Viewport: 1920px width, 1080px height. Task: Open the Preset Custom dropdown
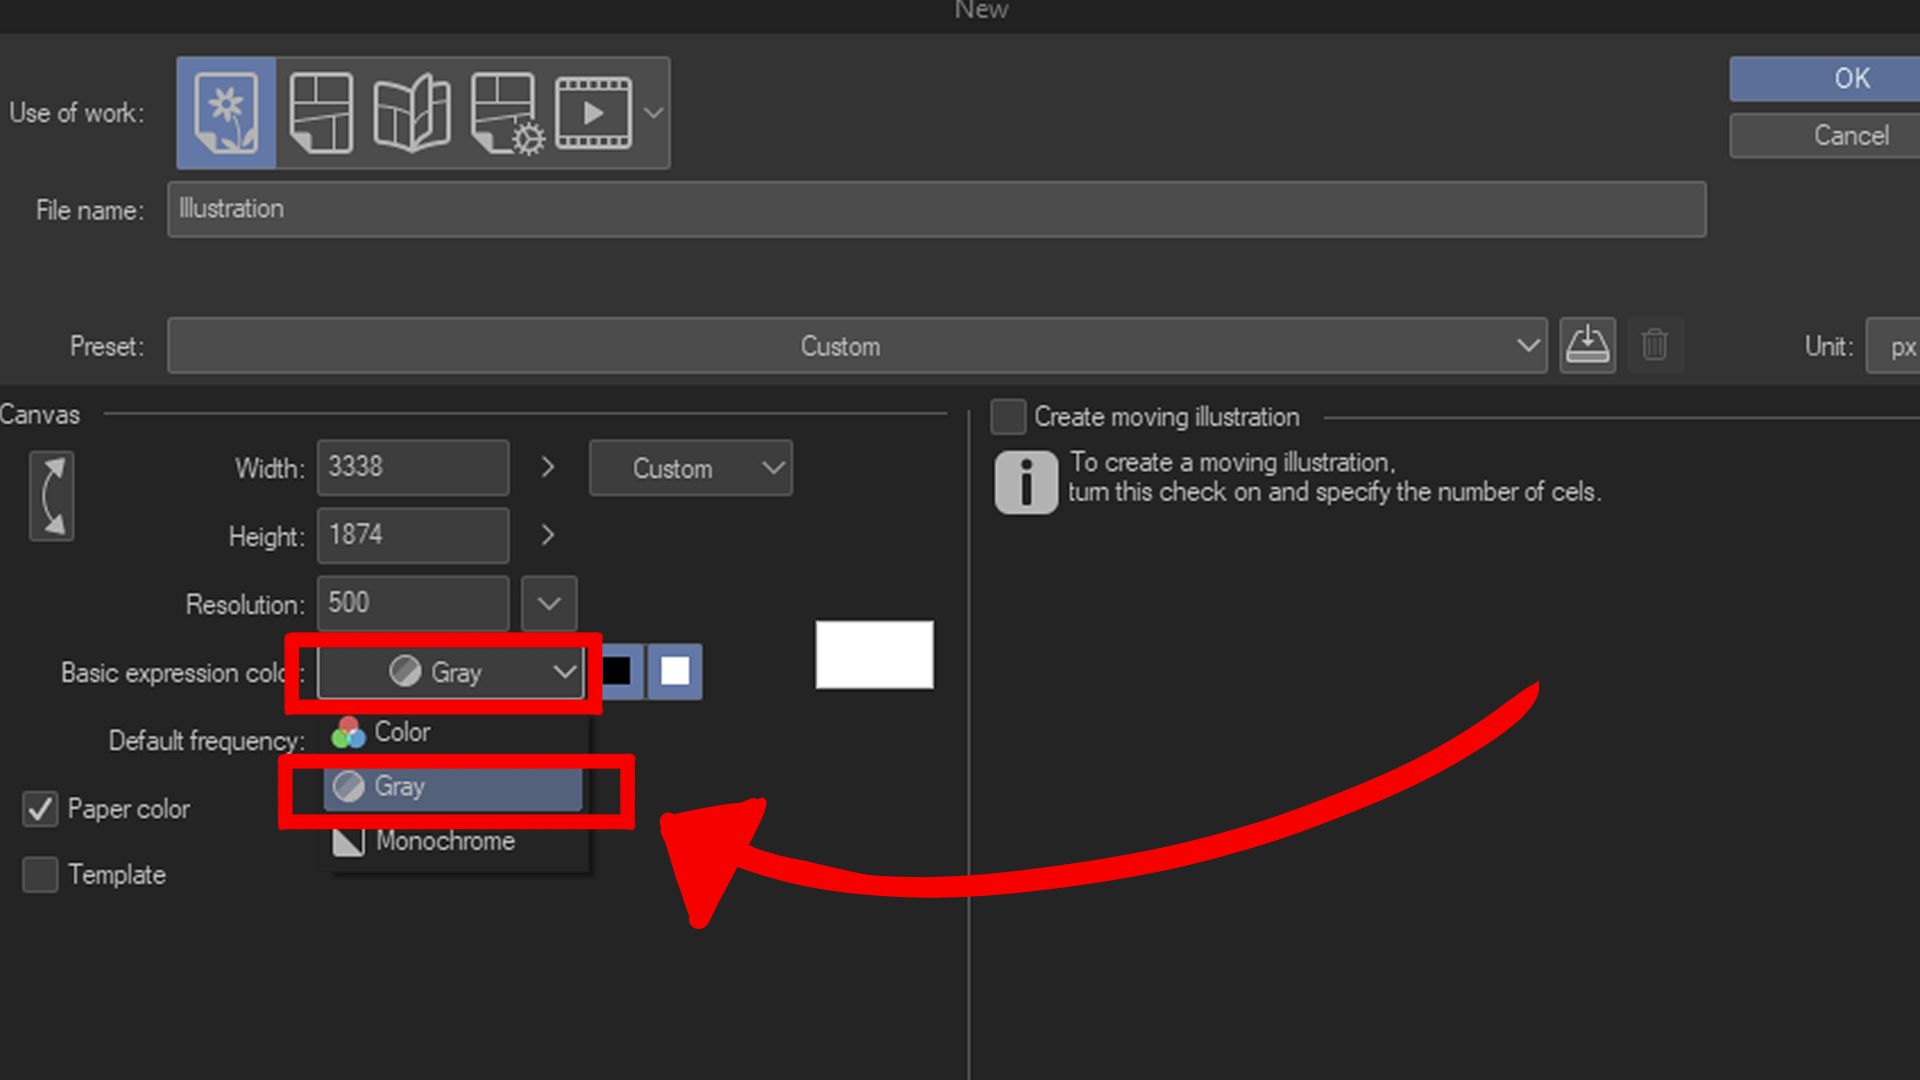(857, 346)
